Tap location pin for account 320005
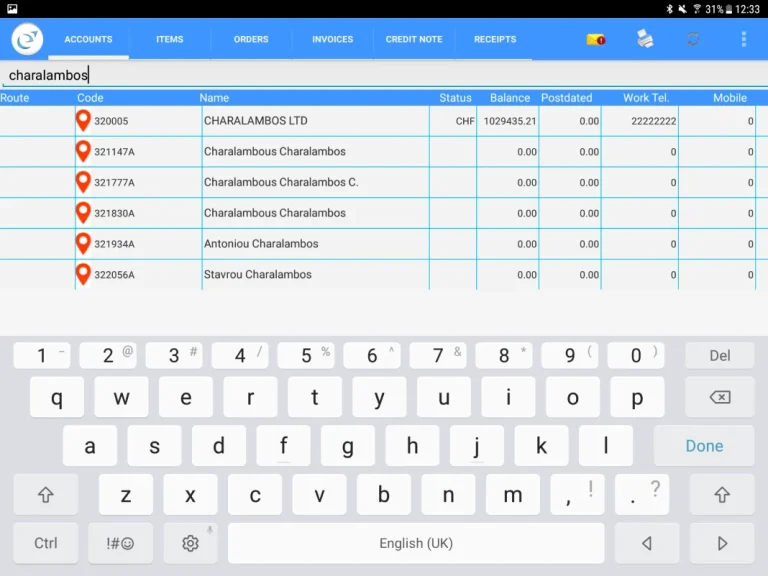The width and height of the screenshot is (768, 576). click(83, 120)
